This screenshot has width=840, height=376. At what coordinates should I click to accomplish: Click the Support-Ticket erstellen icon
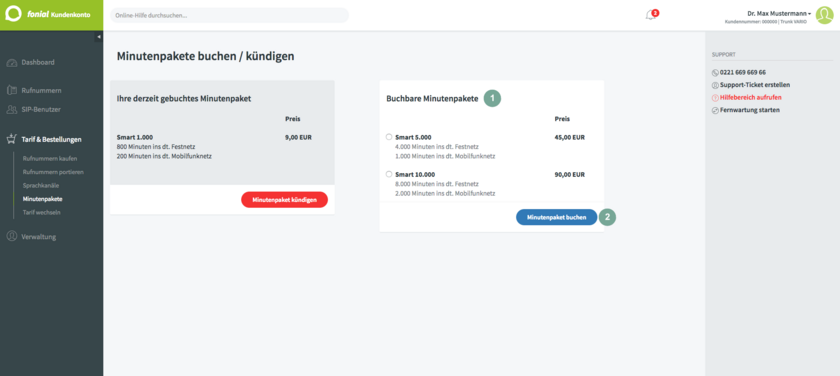pos(715,85)
